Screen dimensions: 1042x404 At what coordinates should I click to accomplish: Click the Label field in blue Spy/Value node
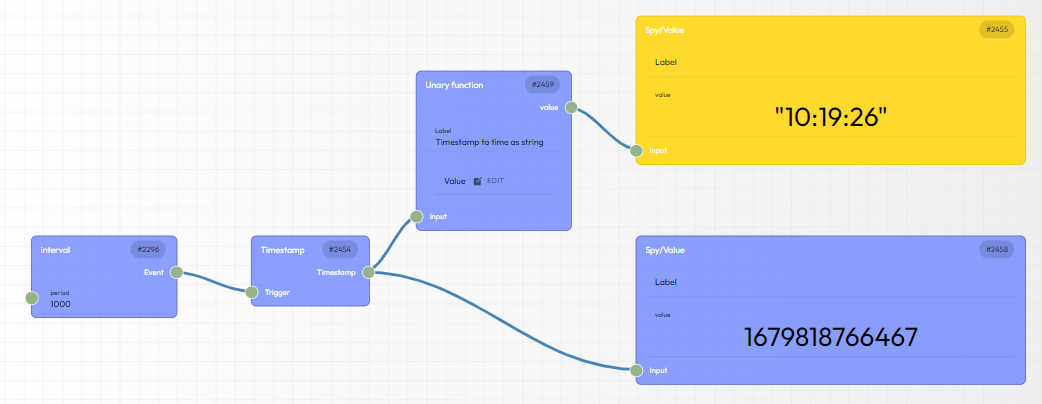(x=830, y=282)
